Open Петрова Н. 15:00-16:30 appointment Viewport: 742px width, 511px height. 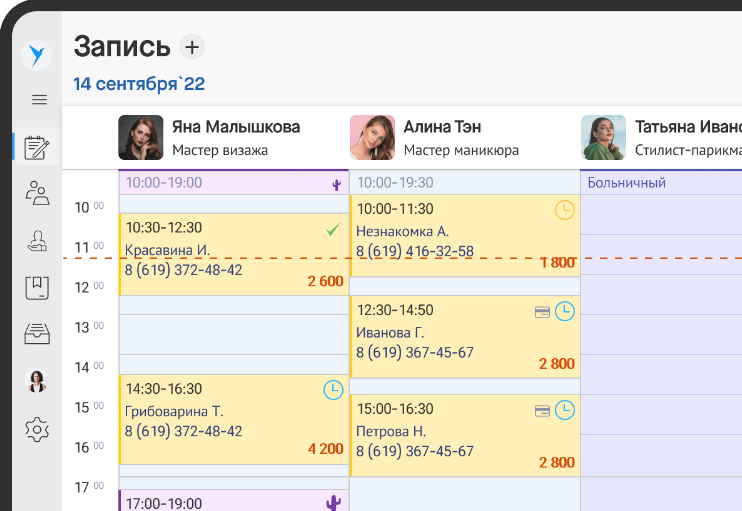(465, 436)
